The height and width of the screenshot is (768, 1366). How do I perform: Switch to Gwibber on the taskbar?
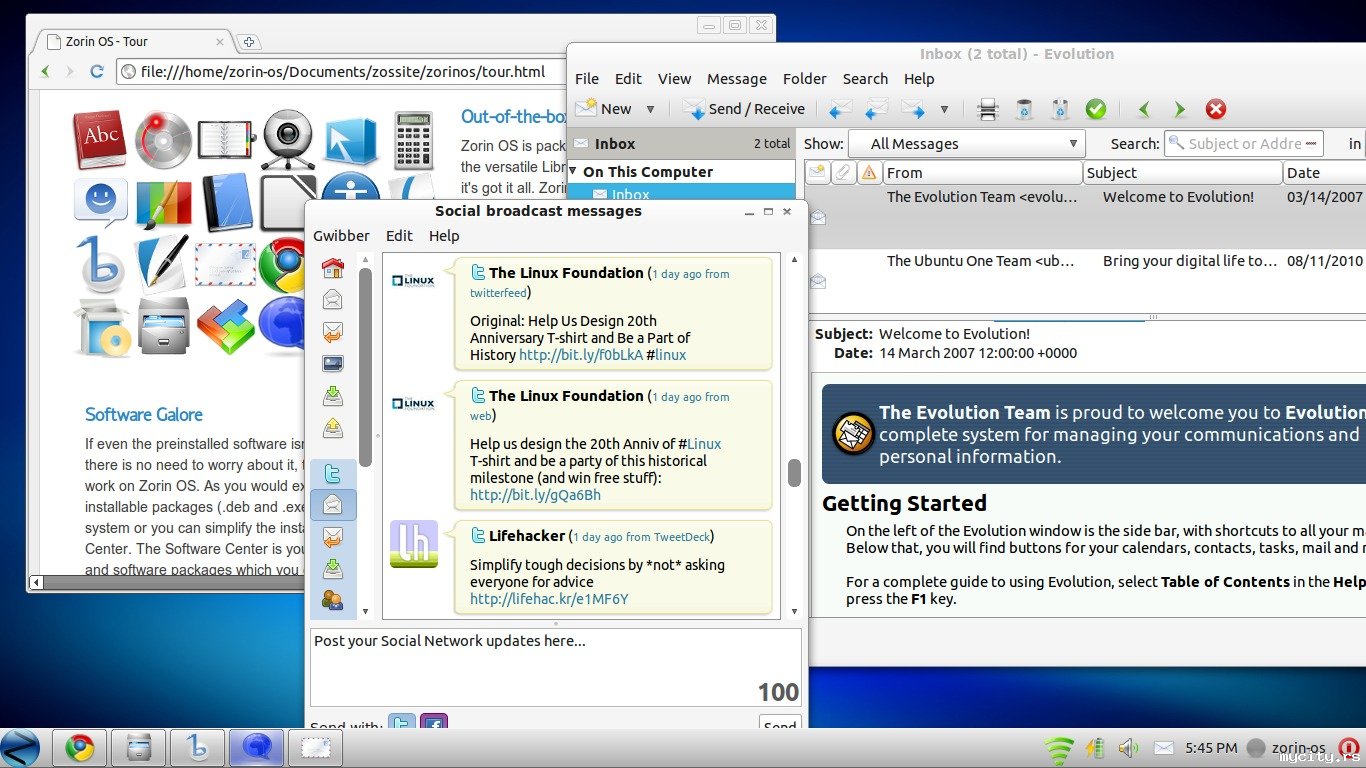pyautogui.click(x=256, y=748)
